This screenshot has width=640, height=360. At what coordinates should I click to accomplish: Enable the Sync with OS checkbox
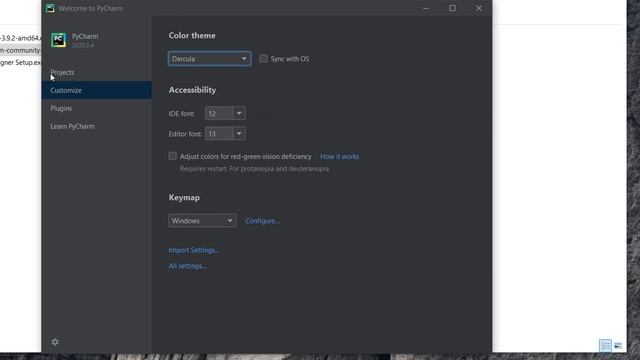(263, 59)
